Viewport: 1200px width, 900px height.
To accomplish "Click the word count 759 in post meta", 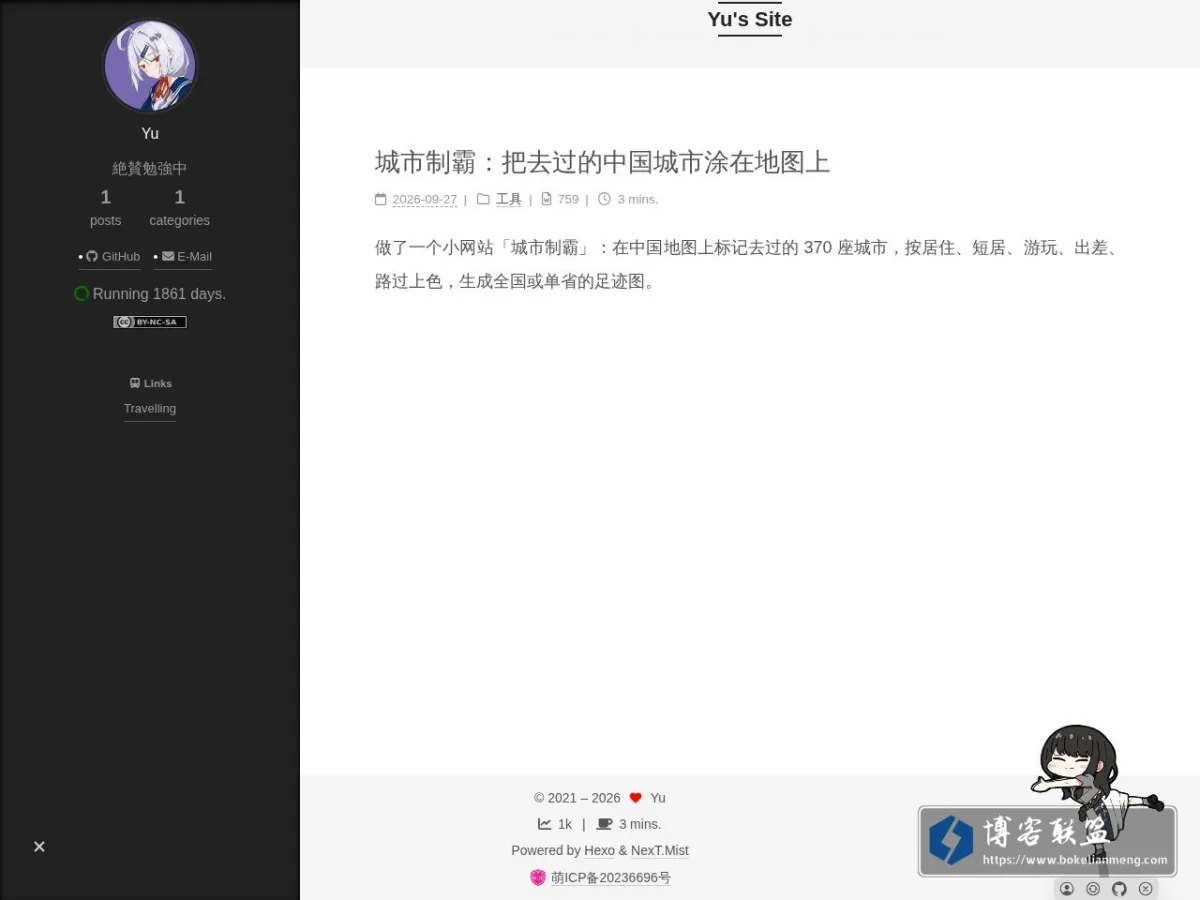I will pos(568,200).
